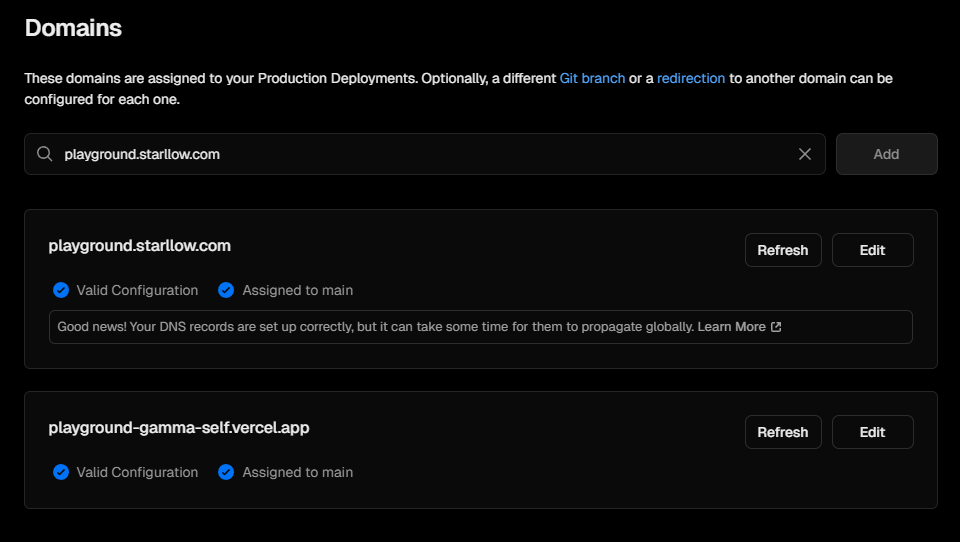The width and height of the screenshot is (960, 542).
Task: Click Assigned to main checkmark for vercel.app domain
Action: click(226, 472)
